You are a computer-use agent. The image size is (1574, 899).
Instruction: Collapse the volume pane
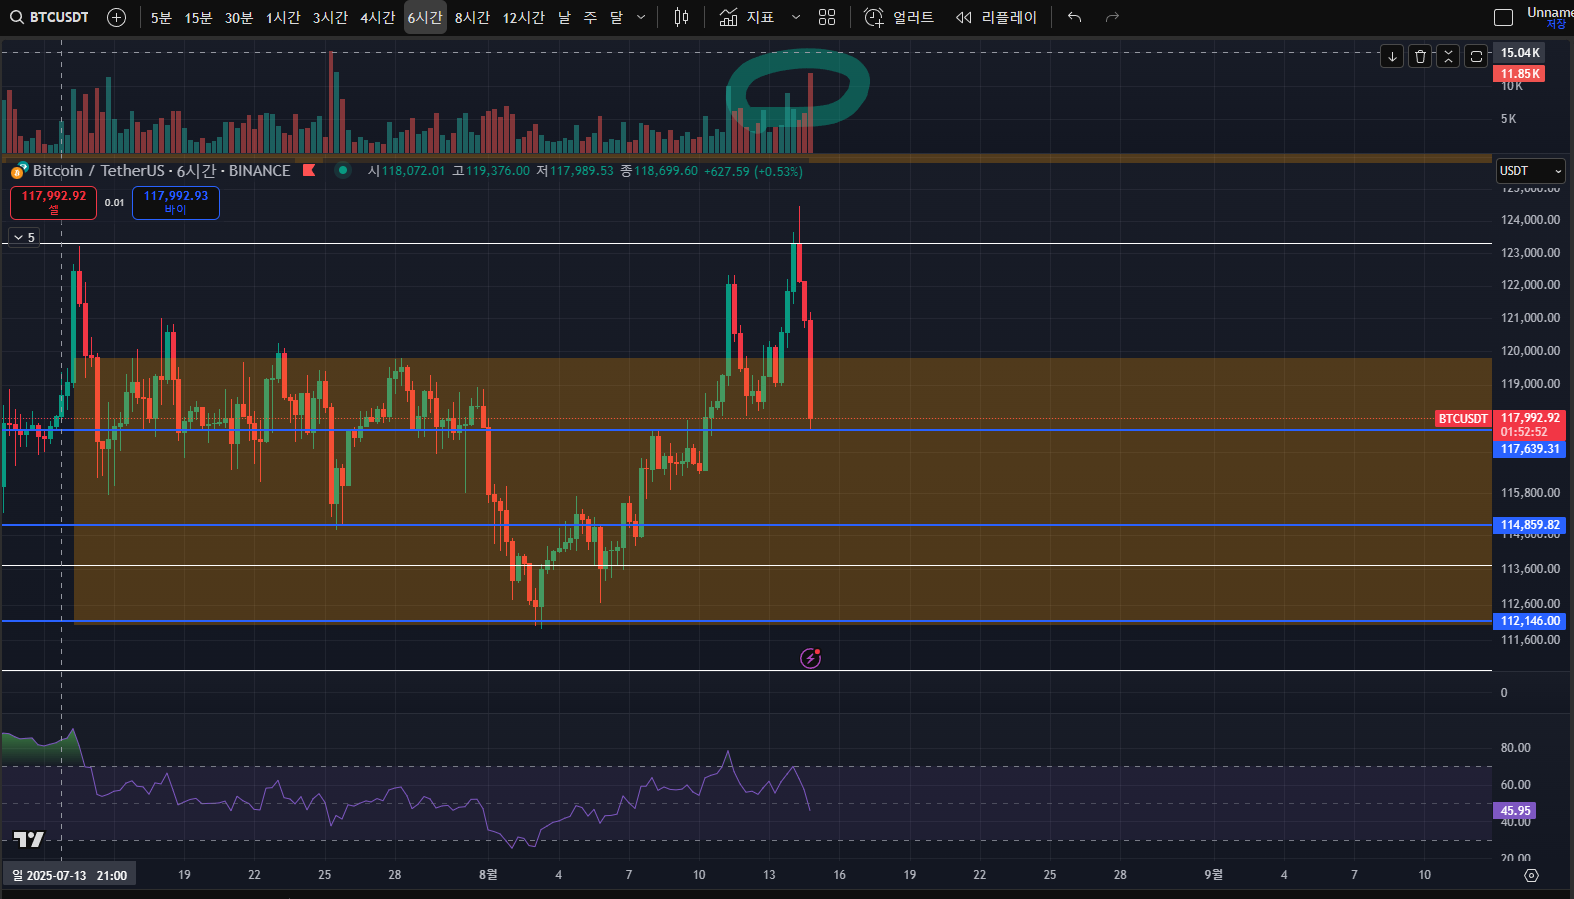[x=1448, y=56]
